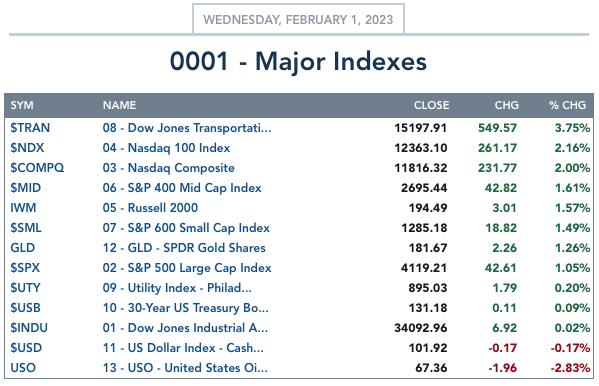
Task: Click the GLD ticker symbol
Action: (23, 248)
